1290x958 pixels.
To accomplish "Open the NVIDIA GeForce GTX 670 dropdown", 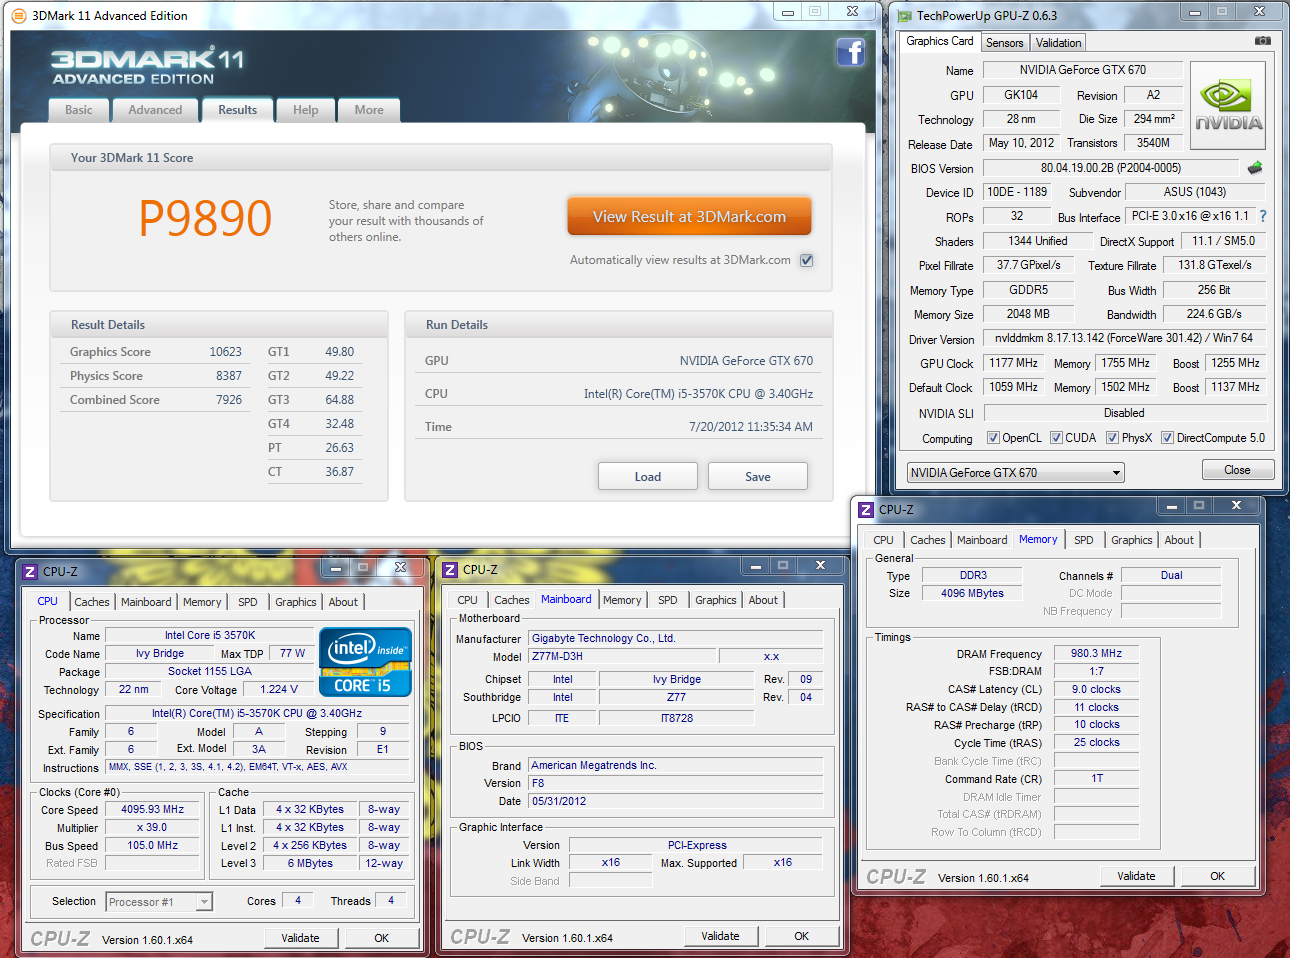I will pyautogui.click(x=1016, y=472).
